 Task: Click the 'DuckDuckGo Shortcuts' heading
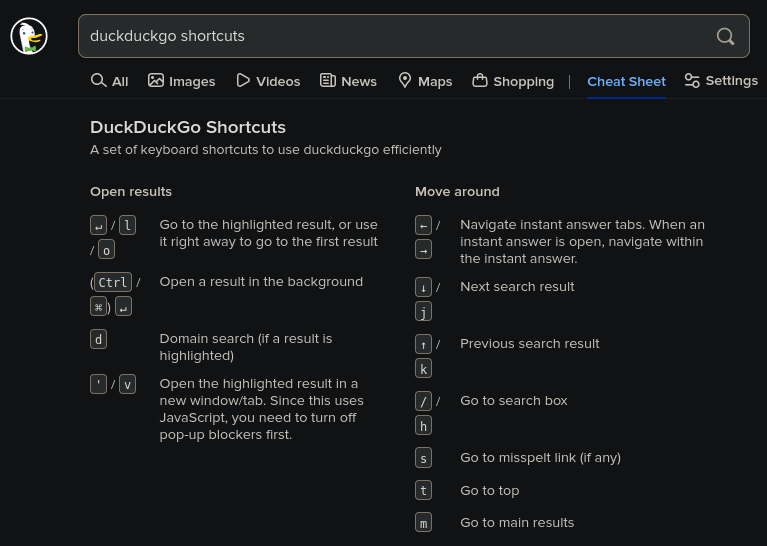[188, 127]
